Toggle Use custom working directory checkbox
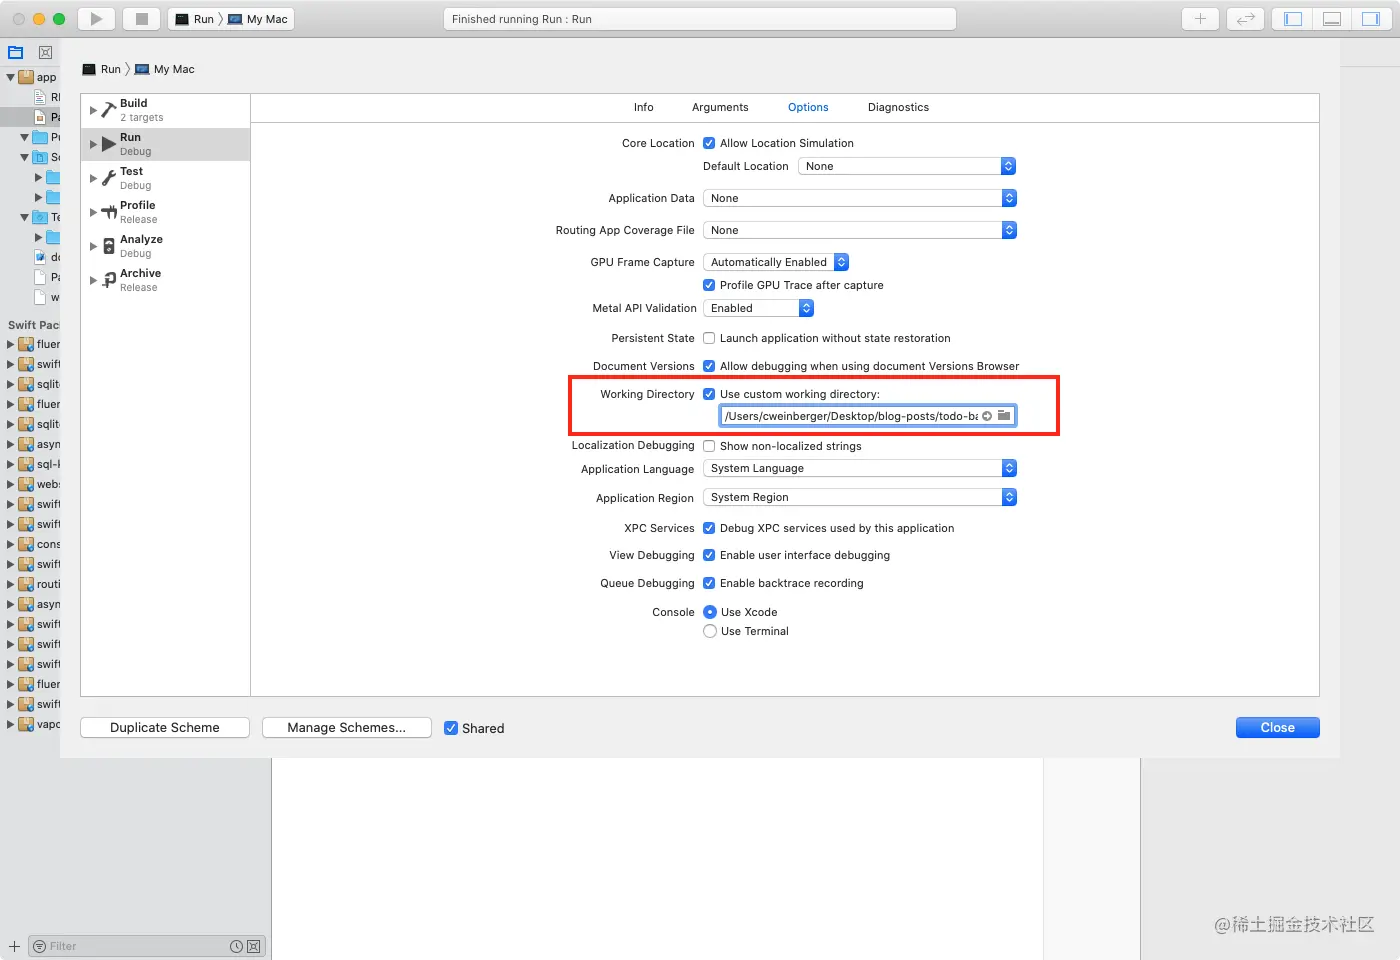The width and height of the screenshot is (1400, 960). click(709, 394)
